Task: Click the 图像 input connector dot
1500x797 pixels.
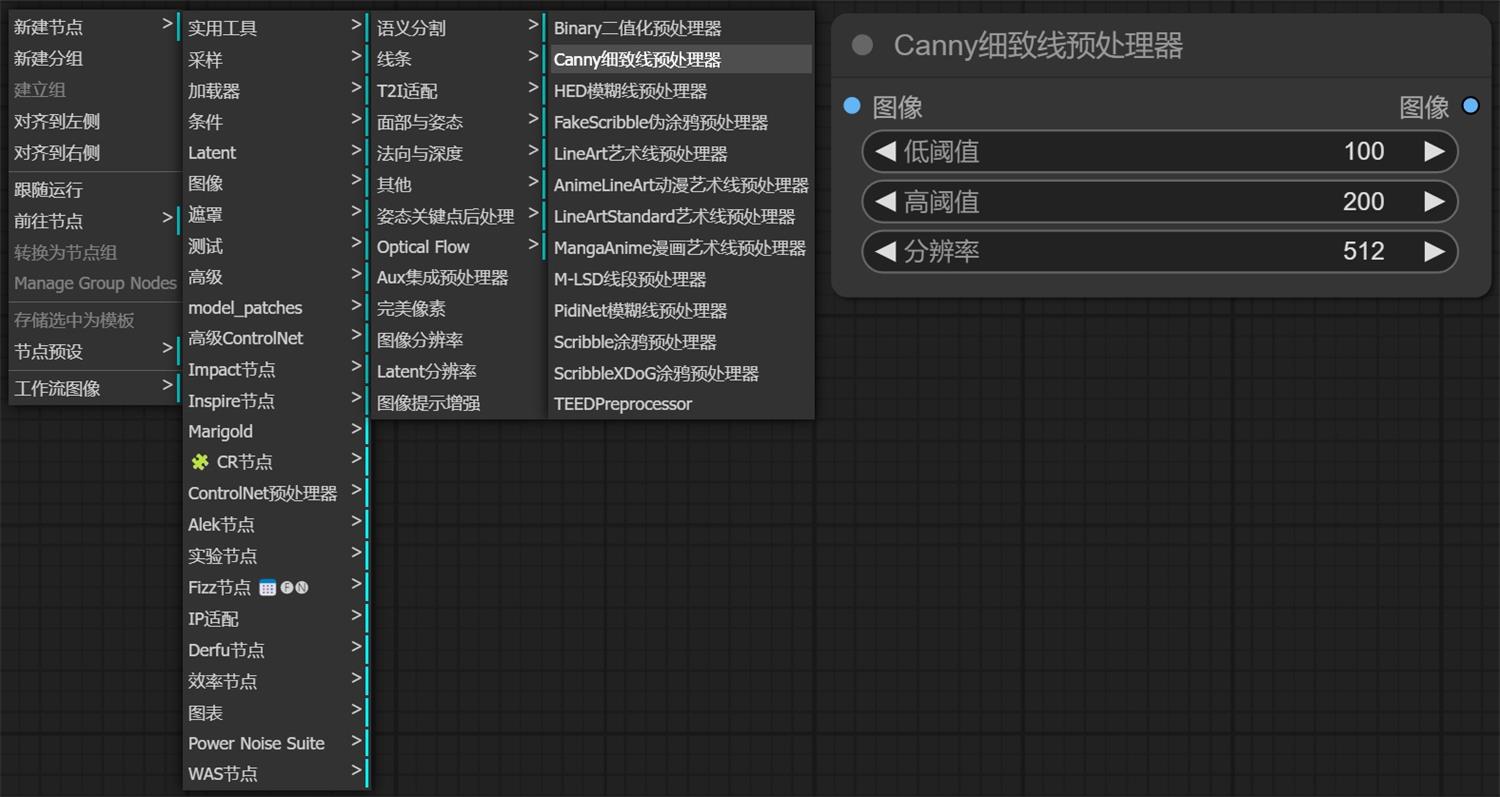Action: pos(852,106)
